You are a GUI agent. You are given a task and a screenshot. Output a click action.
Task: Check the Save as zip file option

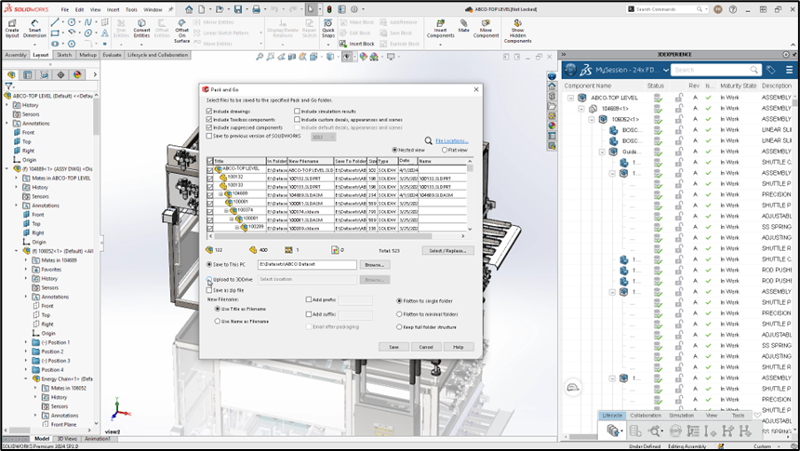(x=210, y=289)
